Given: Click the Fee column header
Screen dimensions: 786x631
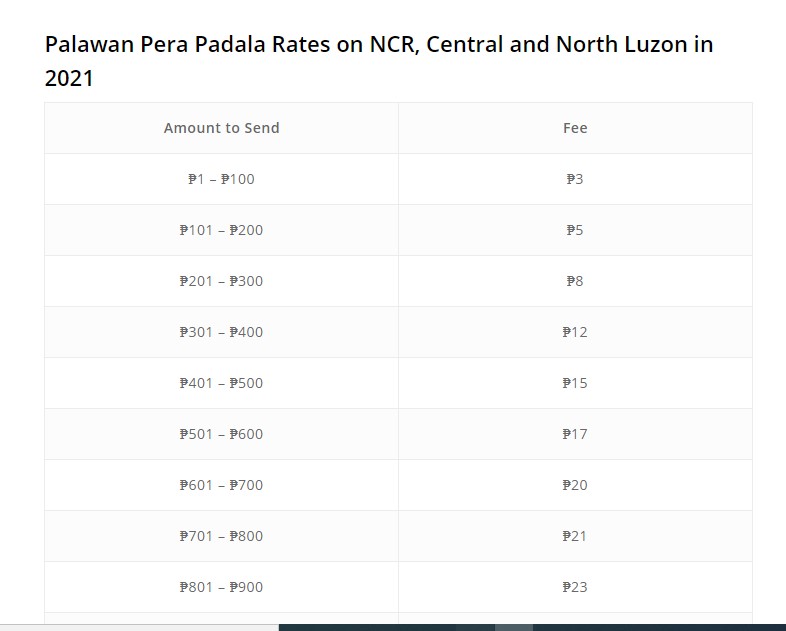Looking at the screenshot, I should [x=575, y=128].
